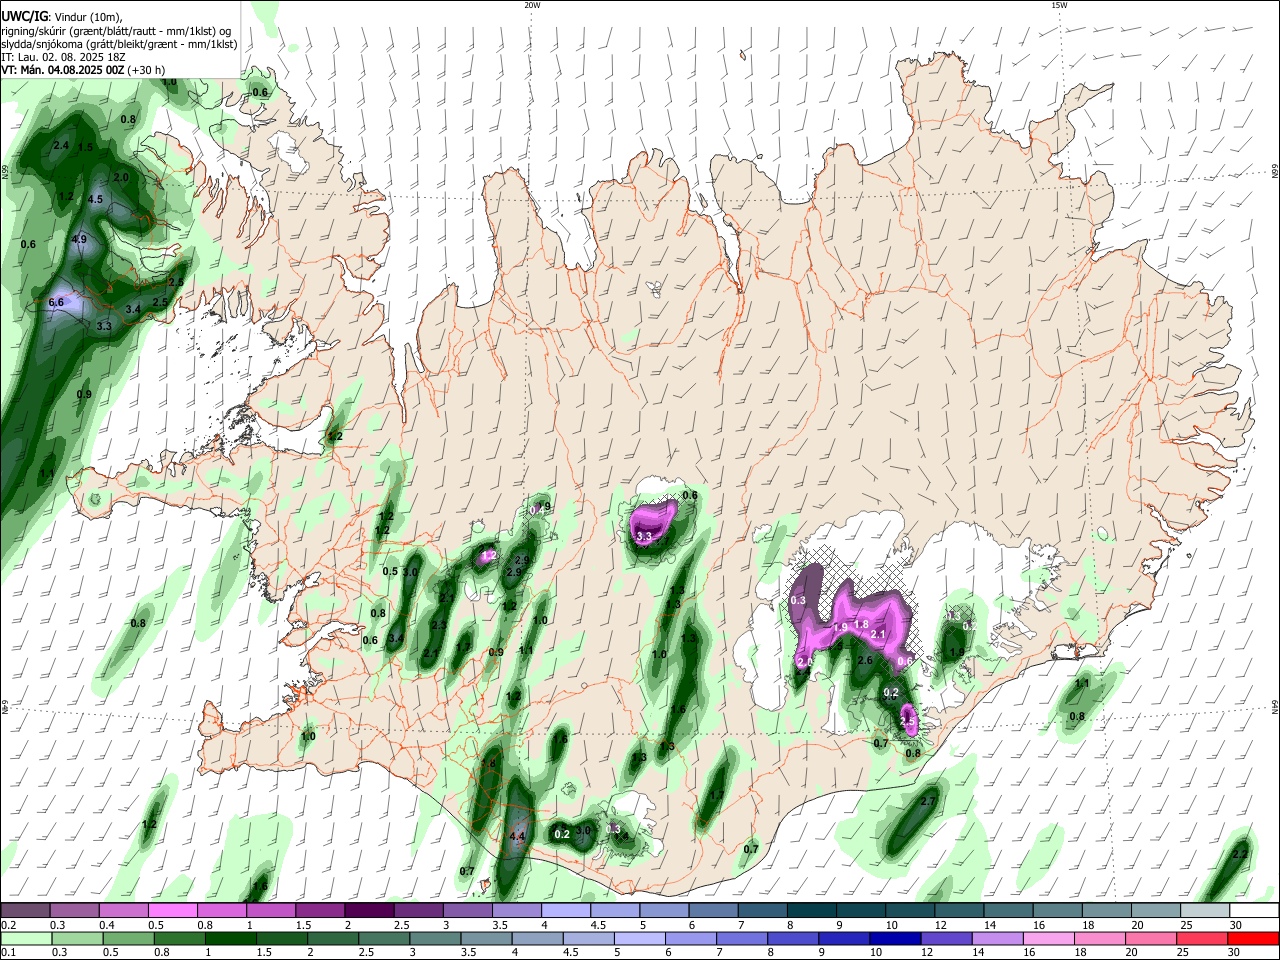This screenshot has width=1280, height=960.
Task: Click the 2.4 precipitation value on the map
Action: pyautogui.click(x=61, y=146)
